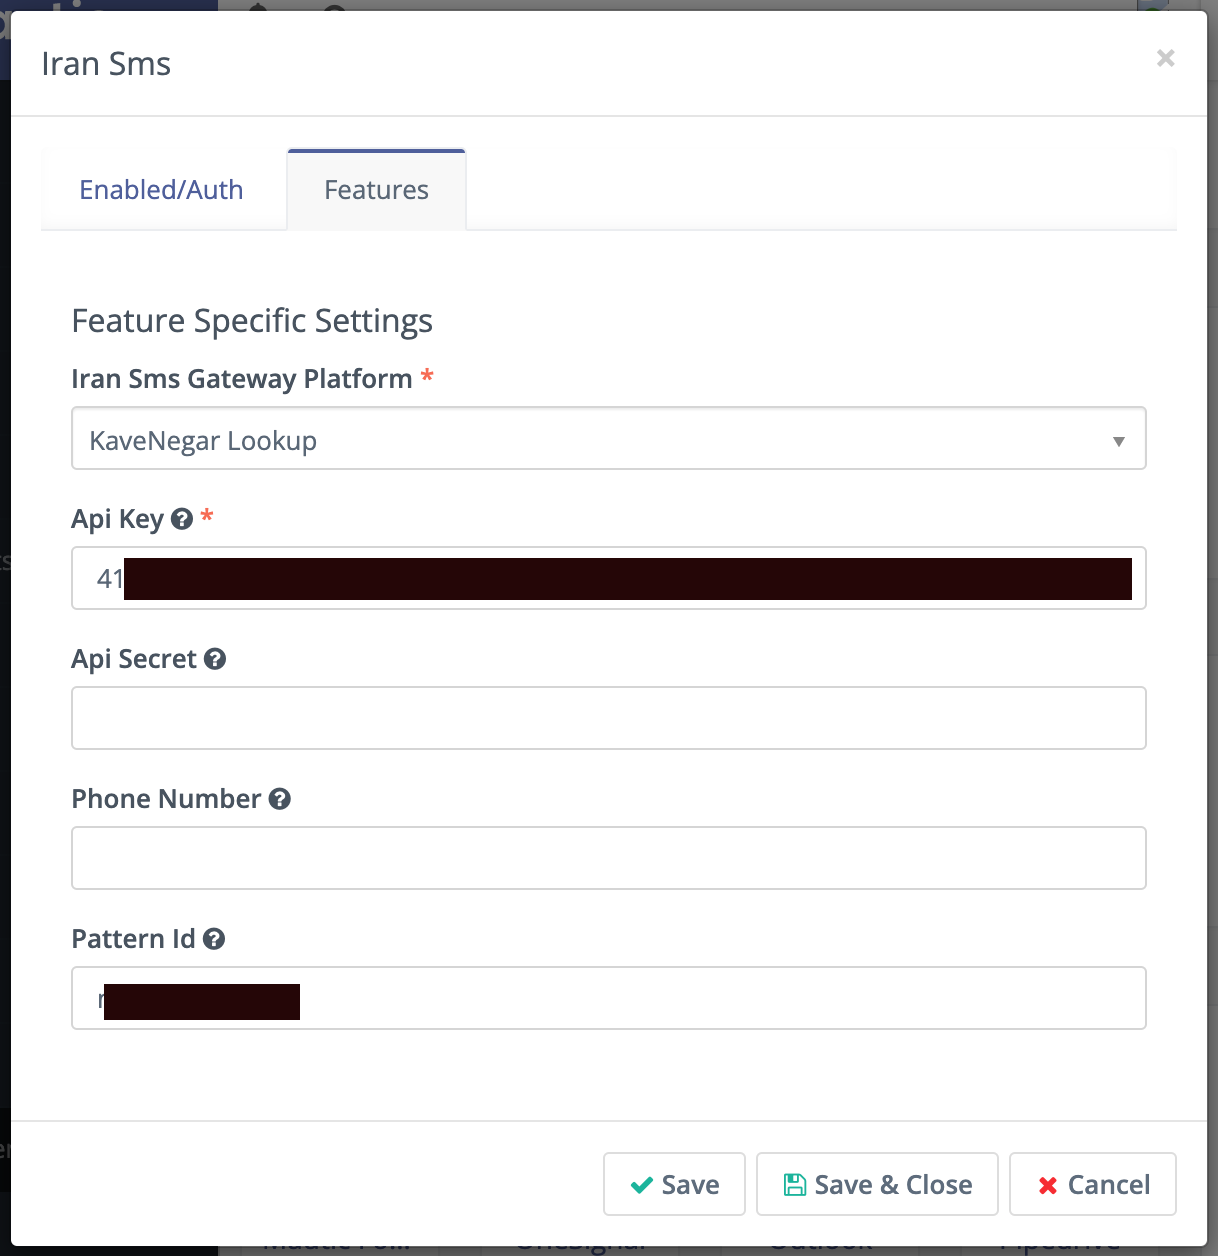Click into the empty Api Secret field
1218x1256 pixels.
(x=608, y=718)
